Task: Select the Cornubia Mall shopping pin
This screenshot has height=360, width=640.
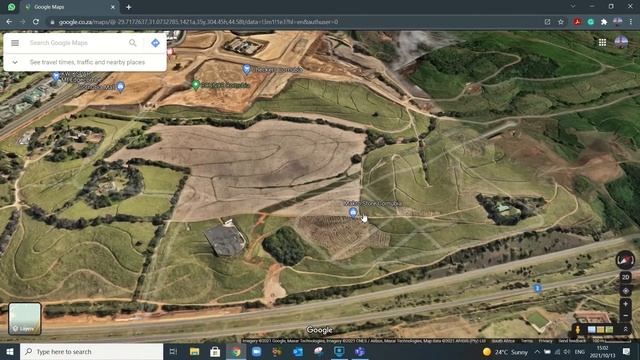Action: click(x=120, y=87)
